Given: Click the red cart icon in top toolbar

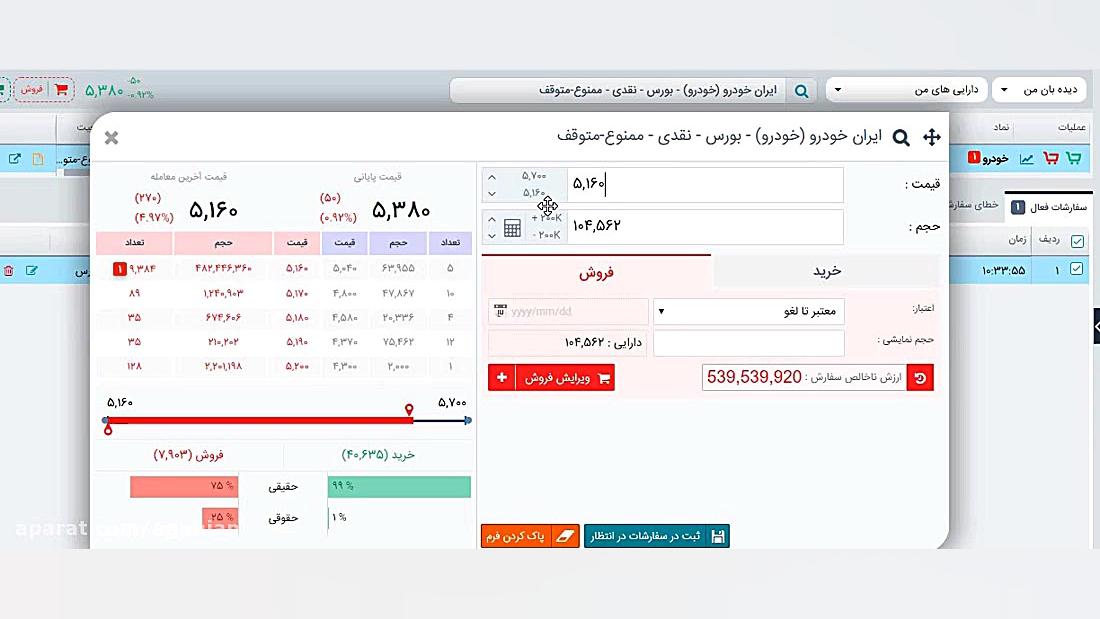Looking at the screenshot, I should [x=61, y=89].
